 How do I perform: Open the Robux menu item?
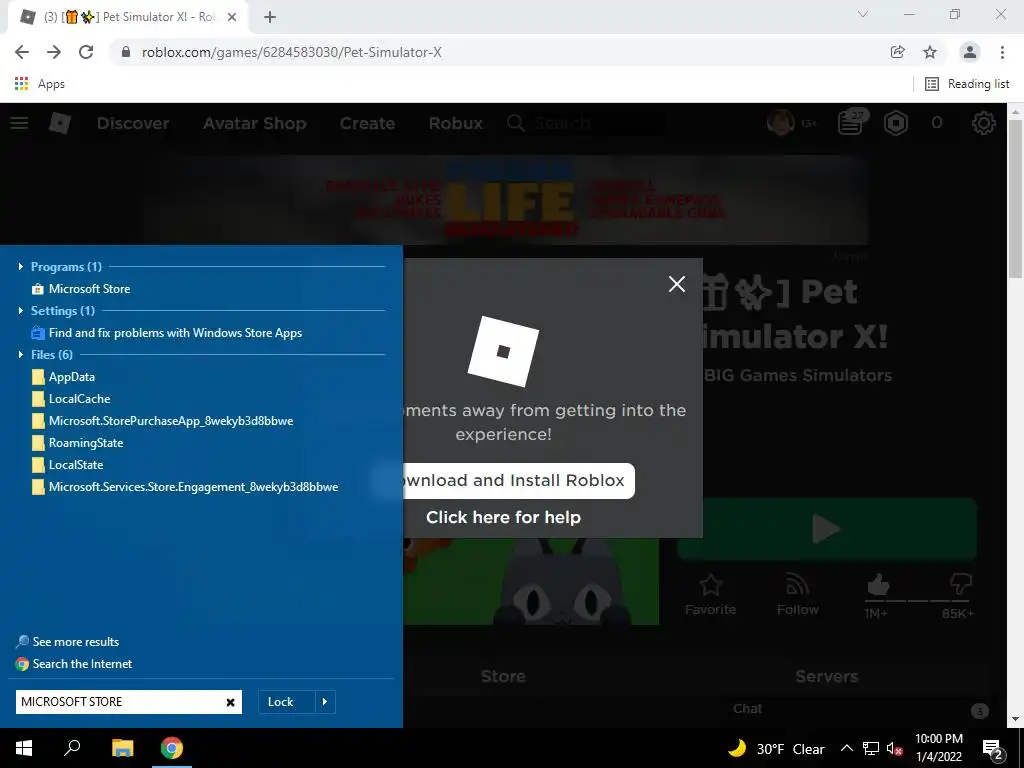[x=456, y=123]
